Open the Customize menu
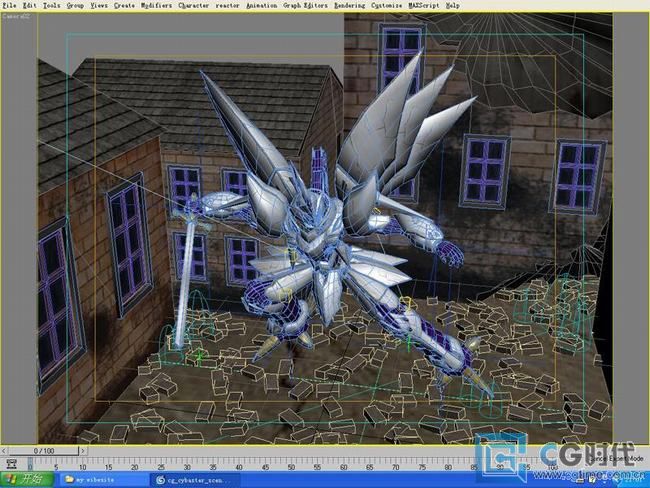Image resolution: width=650 pixels, height=488 pixels. [386, 5]
